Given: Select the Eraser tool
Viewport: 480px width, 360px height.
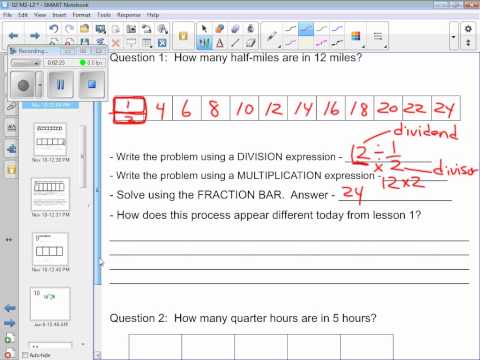Looking at the screenshot, I should click(235, 29).
